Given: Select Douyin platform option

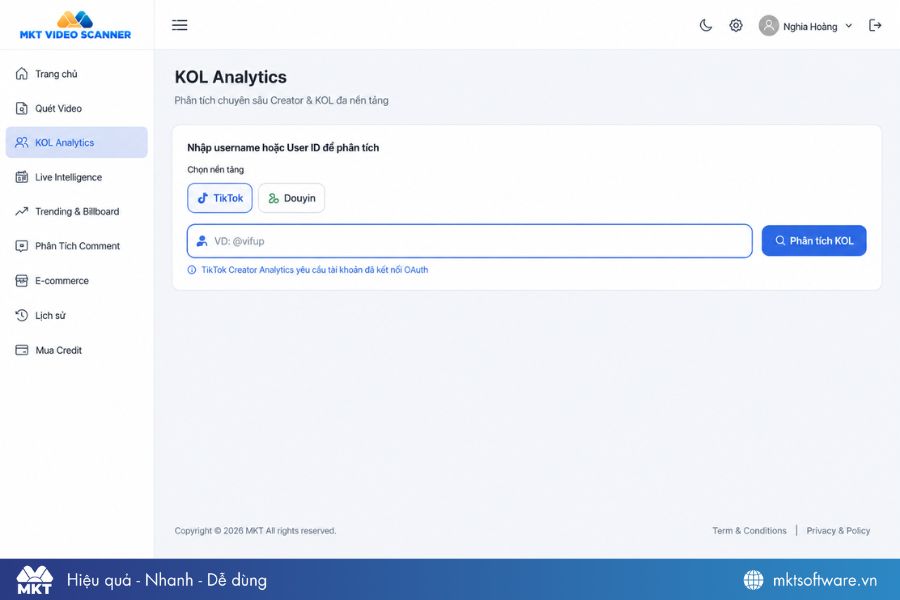Looking at the screenshot, I should tap(292, 198).
